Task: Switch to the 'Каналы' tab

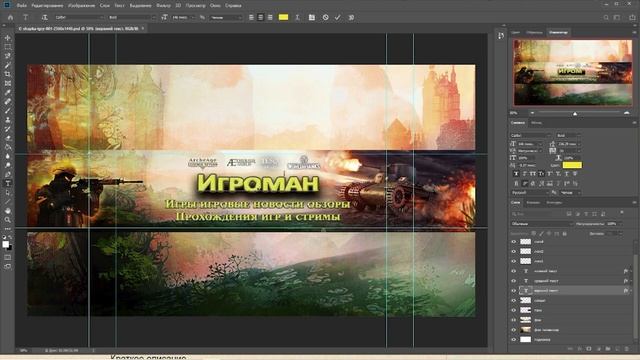Action: pos(533,202)
